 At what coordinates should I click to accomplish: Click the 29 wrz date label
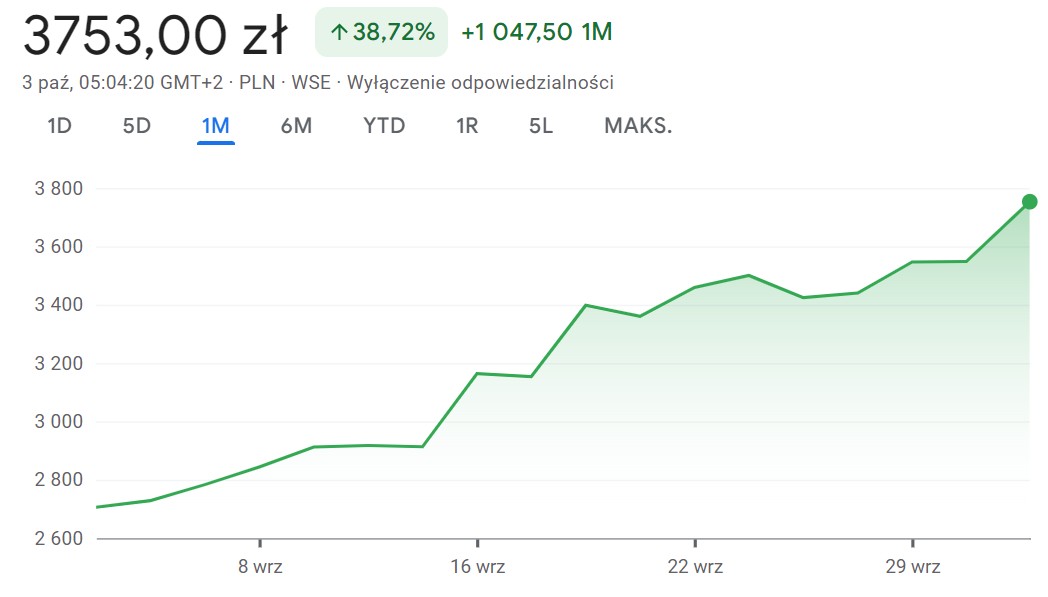pyautogui.click(x=912, y=567)
